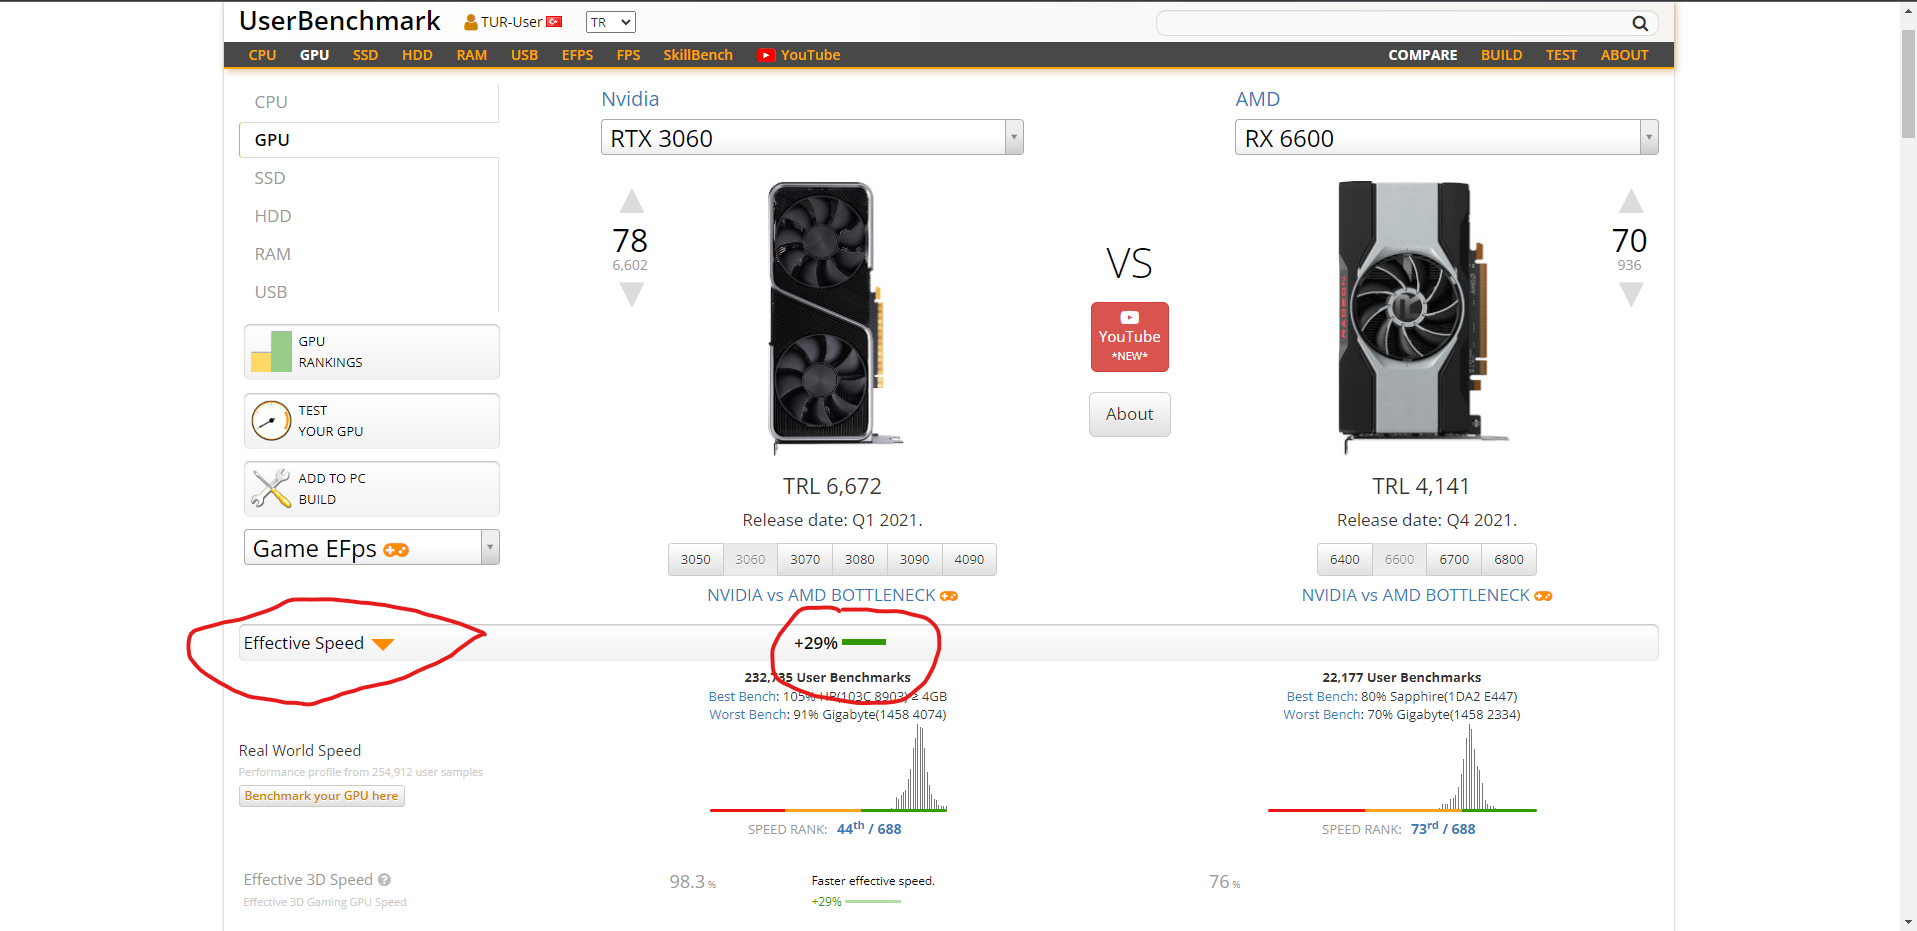This screenshot has height=931, width=1917.
Task: Open the RX 6600 speed rank link
Action: point(1443,828)
